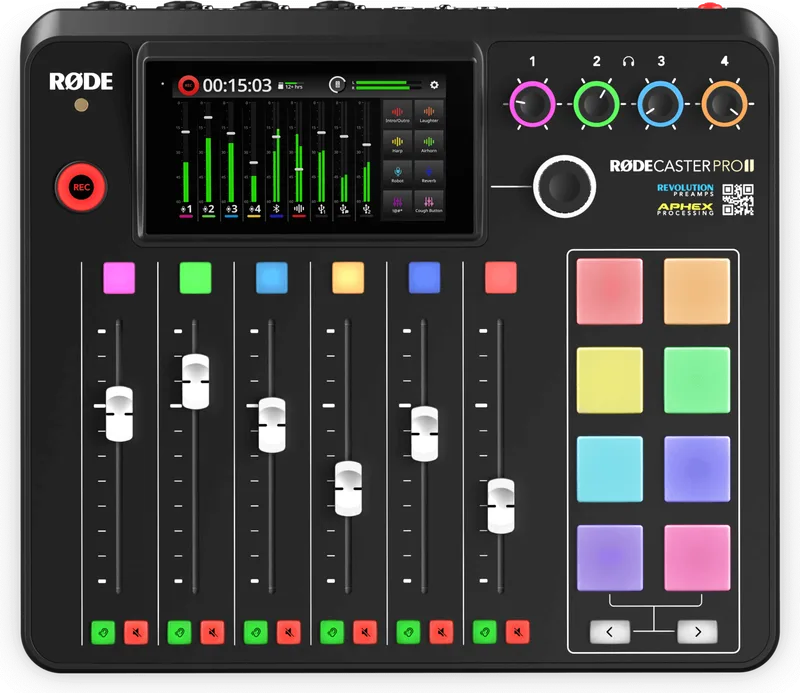The image size is (800, 693).
Task: Trigger the yellow smart pad
Action: click(x=610, y=380)
